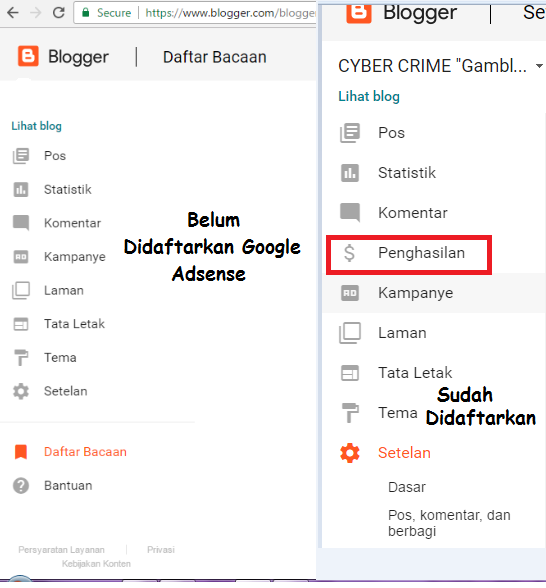
Task: Open Tata Letak in right panel
Action: [x=415, y=373]
